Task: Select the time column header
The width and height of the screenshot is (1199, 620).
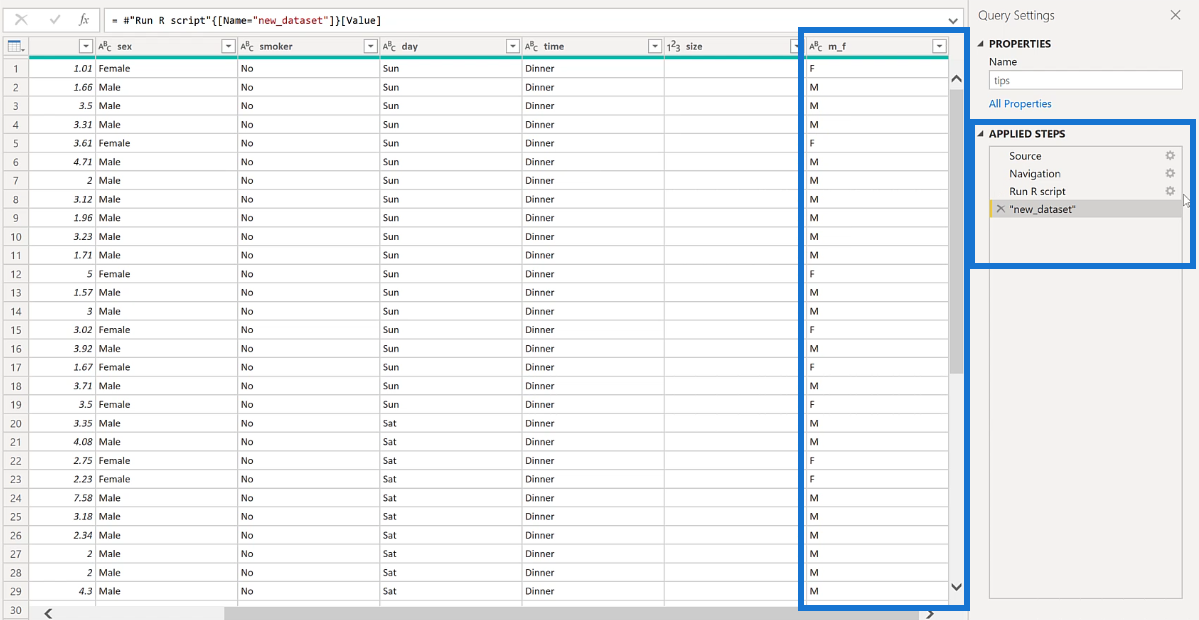Action: 593,47
